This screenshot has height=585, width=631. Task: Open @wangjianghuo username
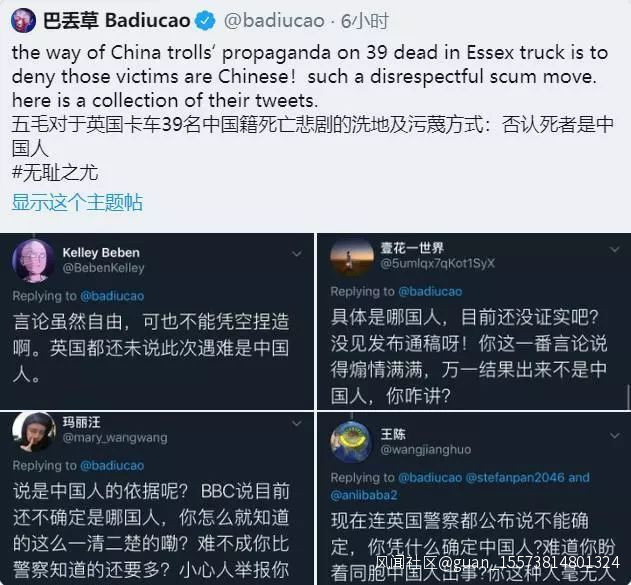(426, 449)
